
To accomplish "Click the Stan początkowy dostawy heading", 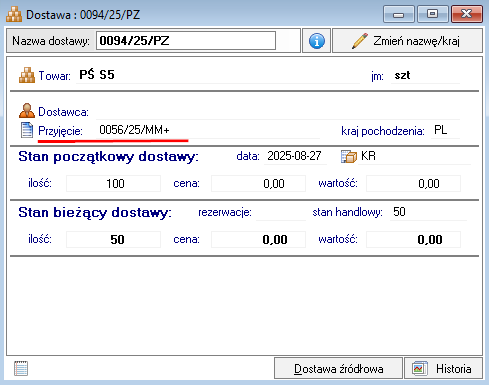I will [x=108, y=157].
